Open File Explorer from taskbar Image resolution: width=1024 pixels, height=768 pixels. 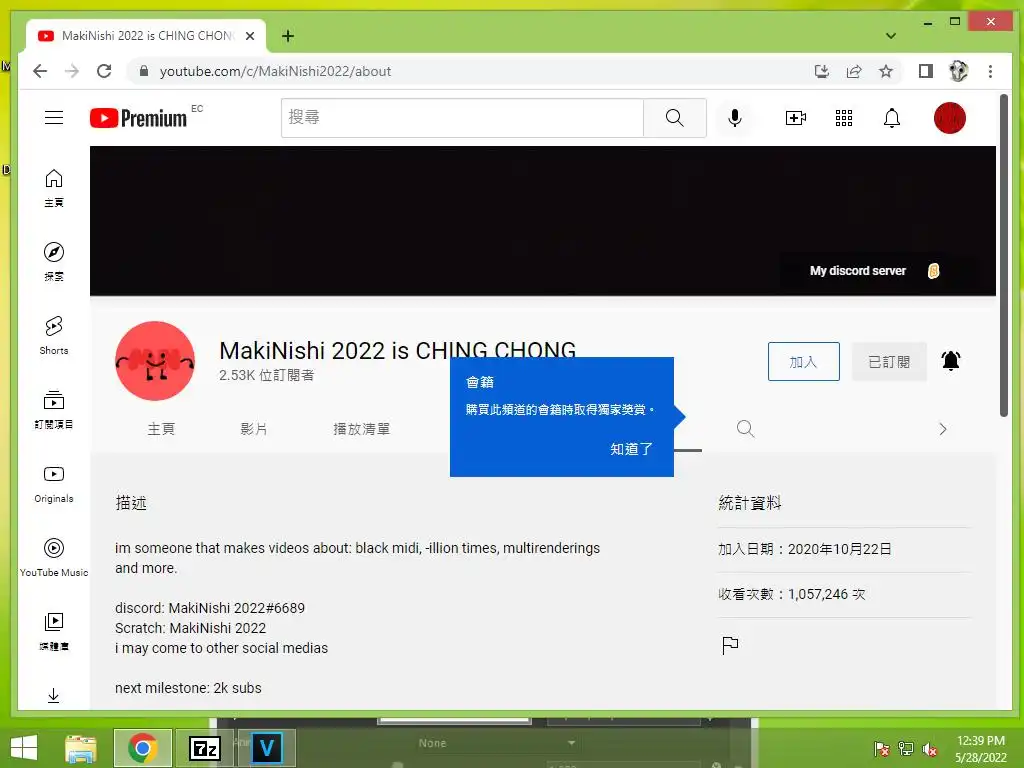coord(81,748)
